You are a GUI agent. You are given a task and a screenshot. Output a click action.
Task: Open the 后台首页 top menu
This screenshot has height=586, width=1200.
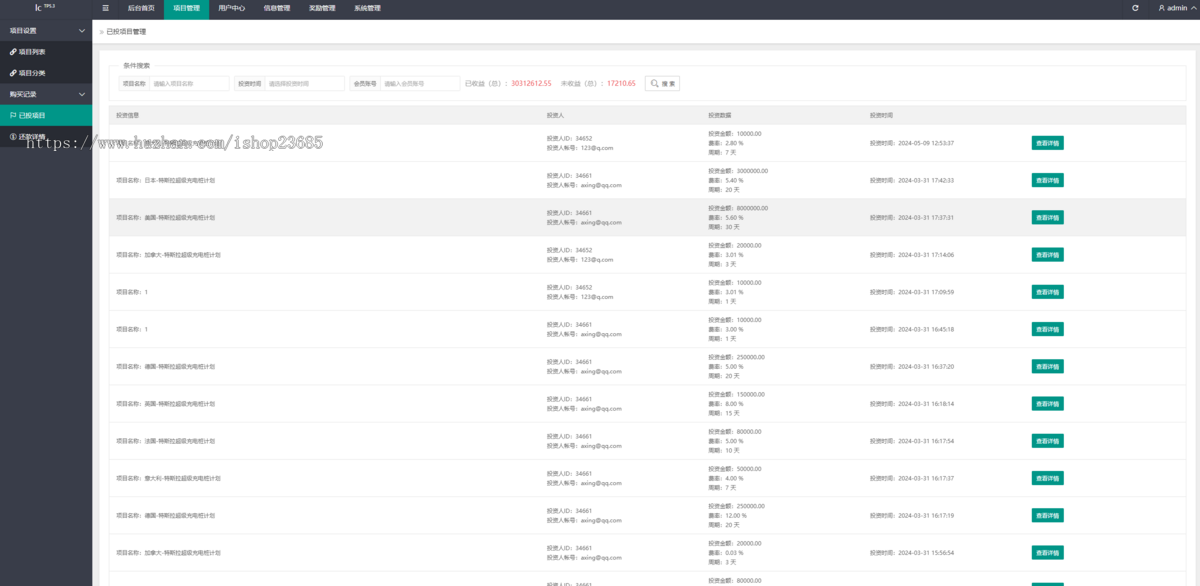coord(141,8)
